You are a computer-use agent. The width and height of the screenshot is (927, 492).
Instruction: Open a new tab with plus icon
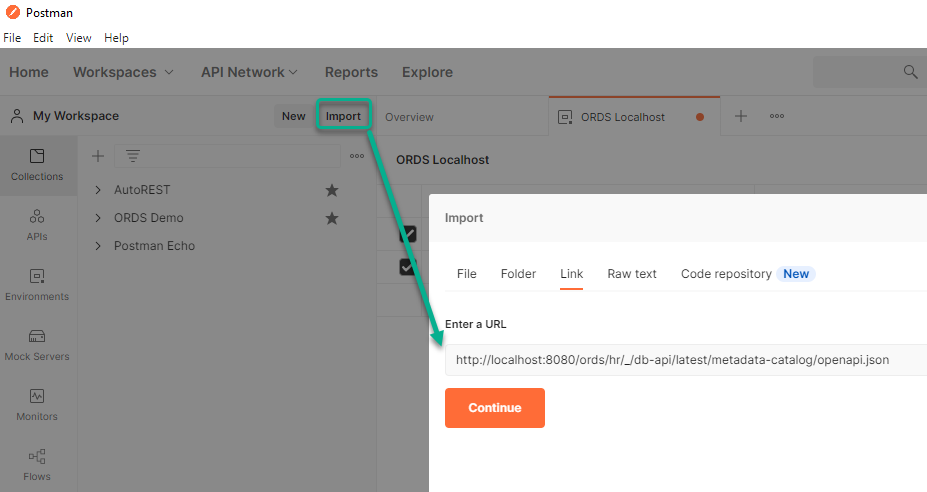click(741, 116)
